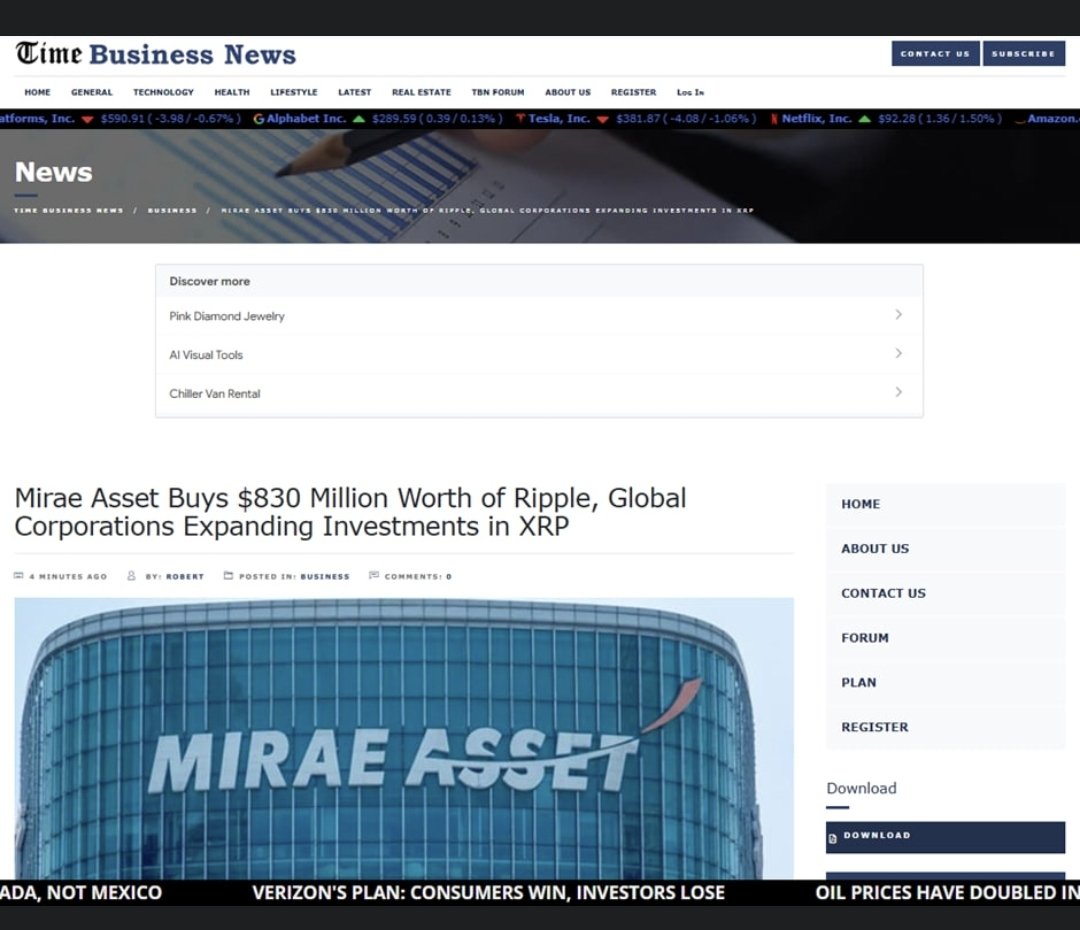The image size is (1080, 930).
Task: Click Tesla price $381.87 in ticker
Action: 638,118
